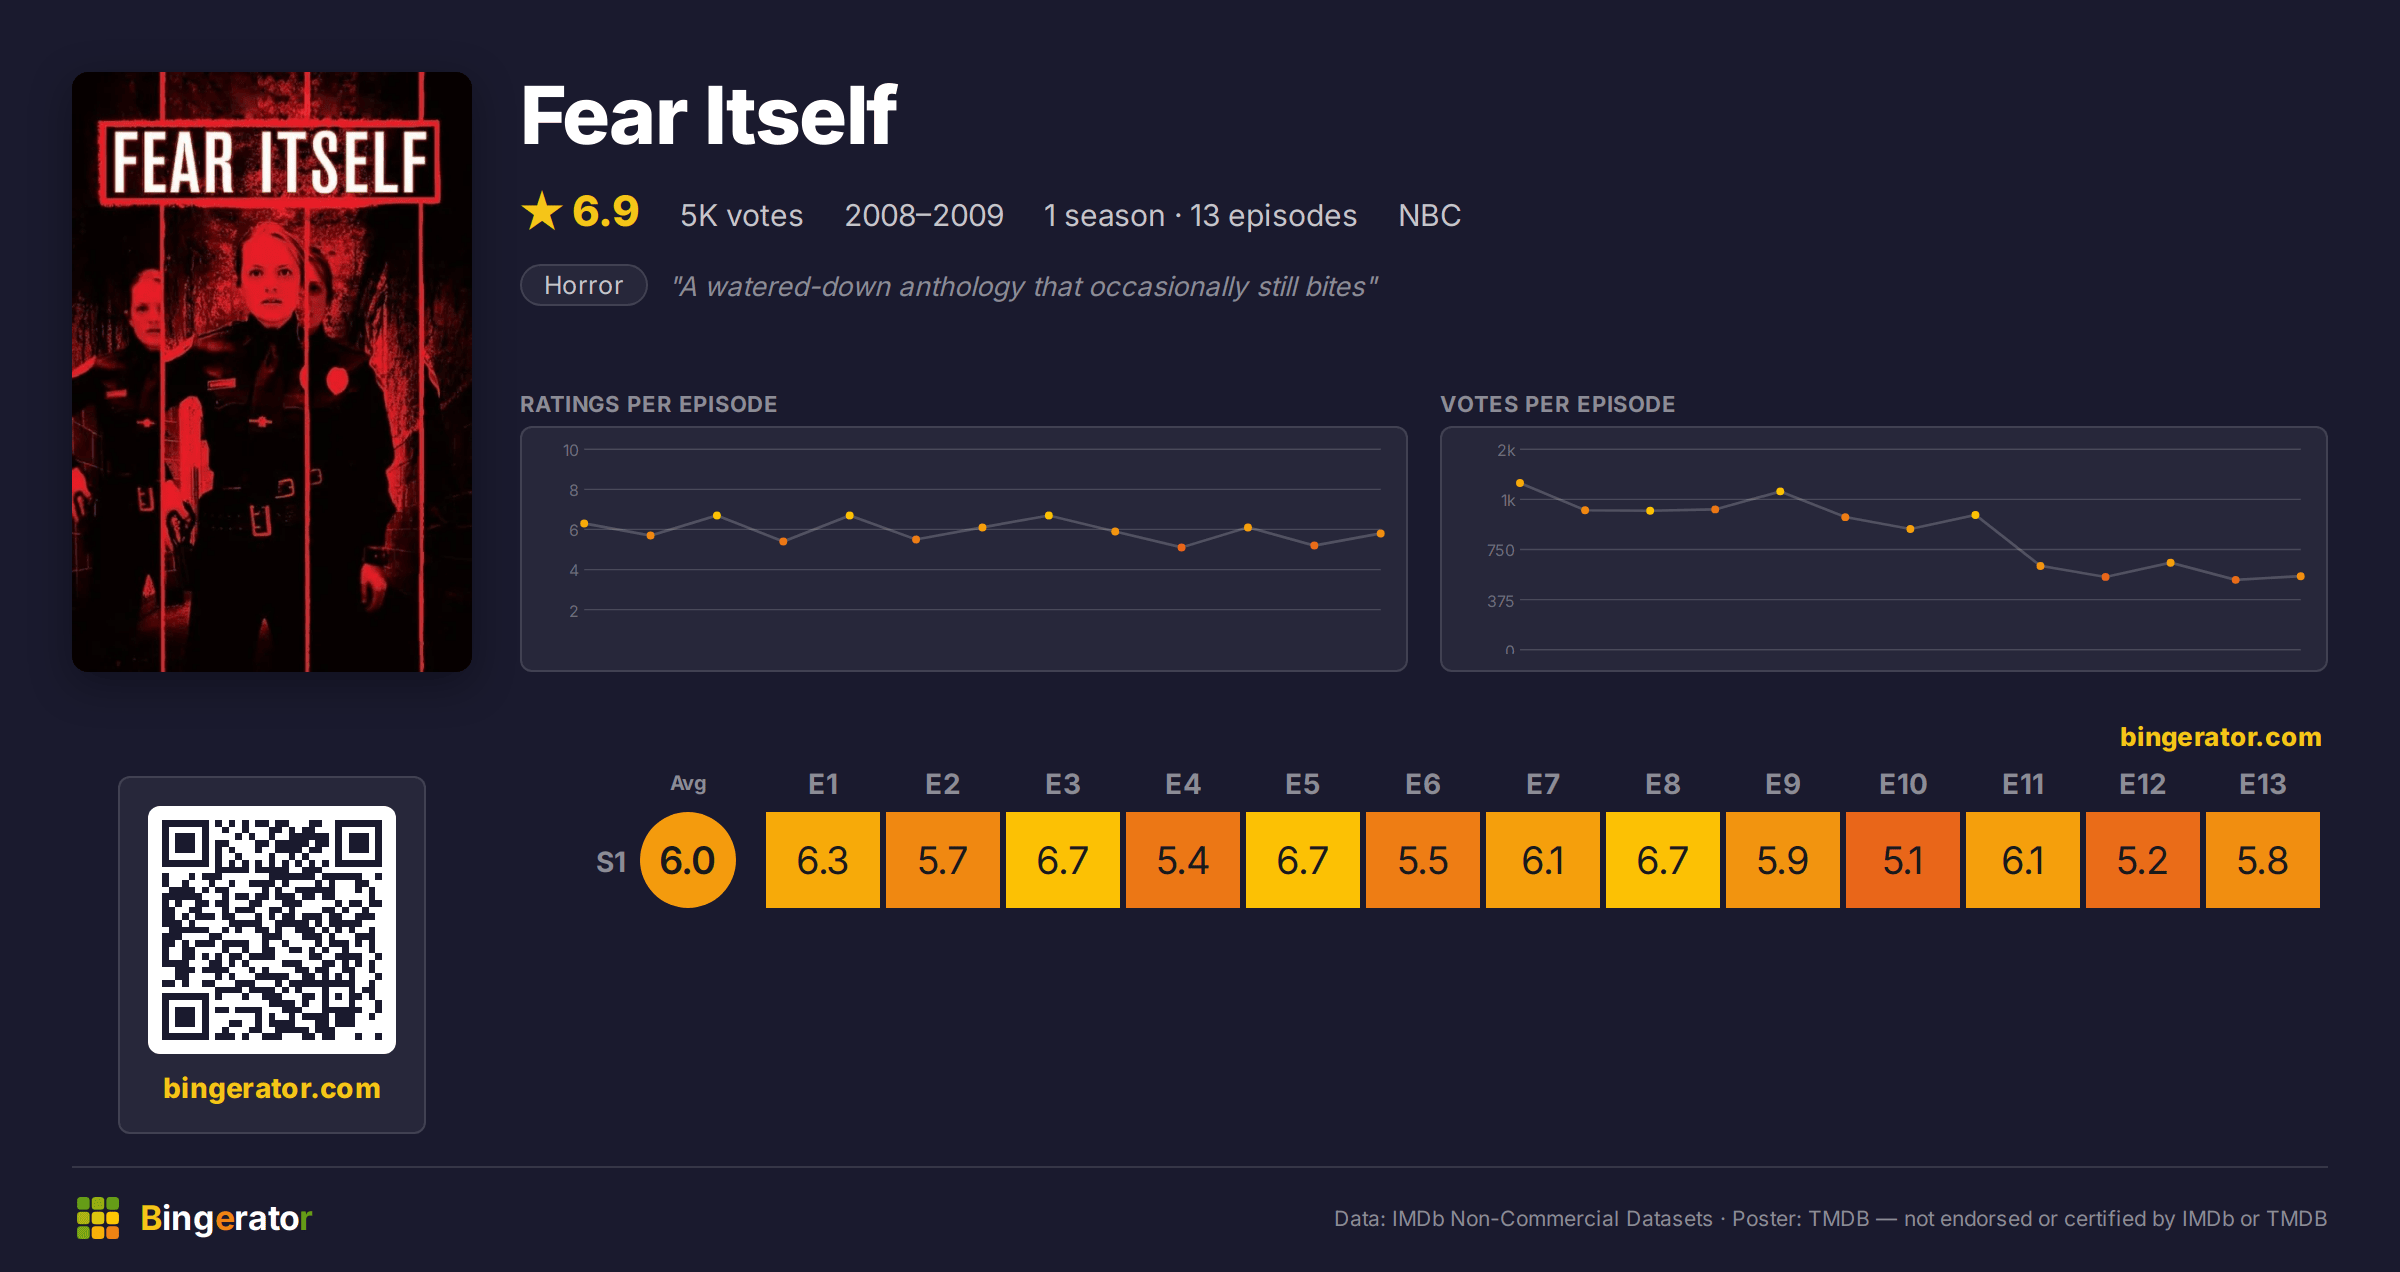The height and width of the screenshot is (1272, 2400).
Task: Click the E1 rating tile 6.3
Action: [823, 860]
